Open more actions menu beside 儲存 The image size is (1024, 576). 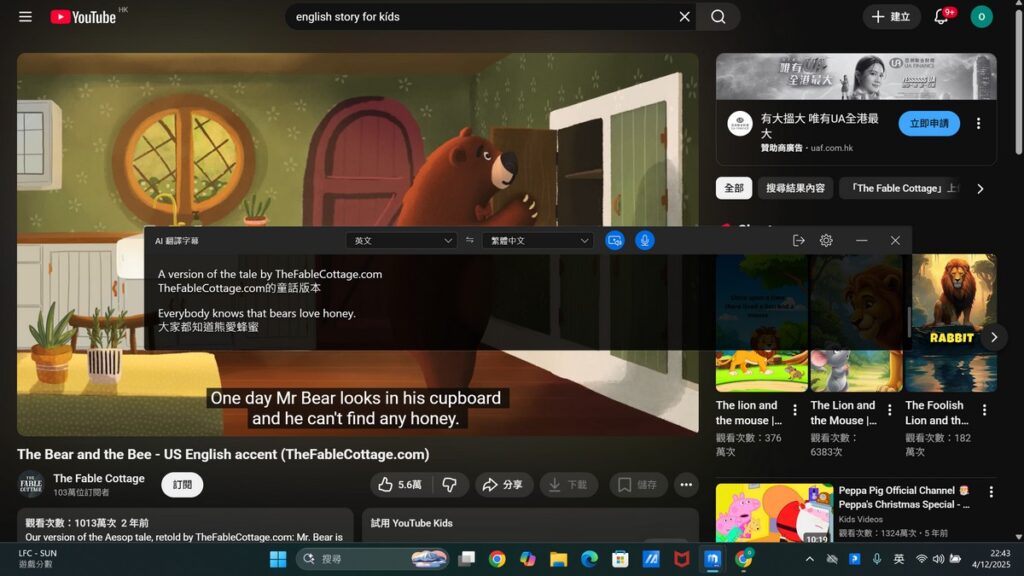[686, 485]
